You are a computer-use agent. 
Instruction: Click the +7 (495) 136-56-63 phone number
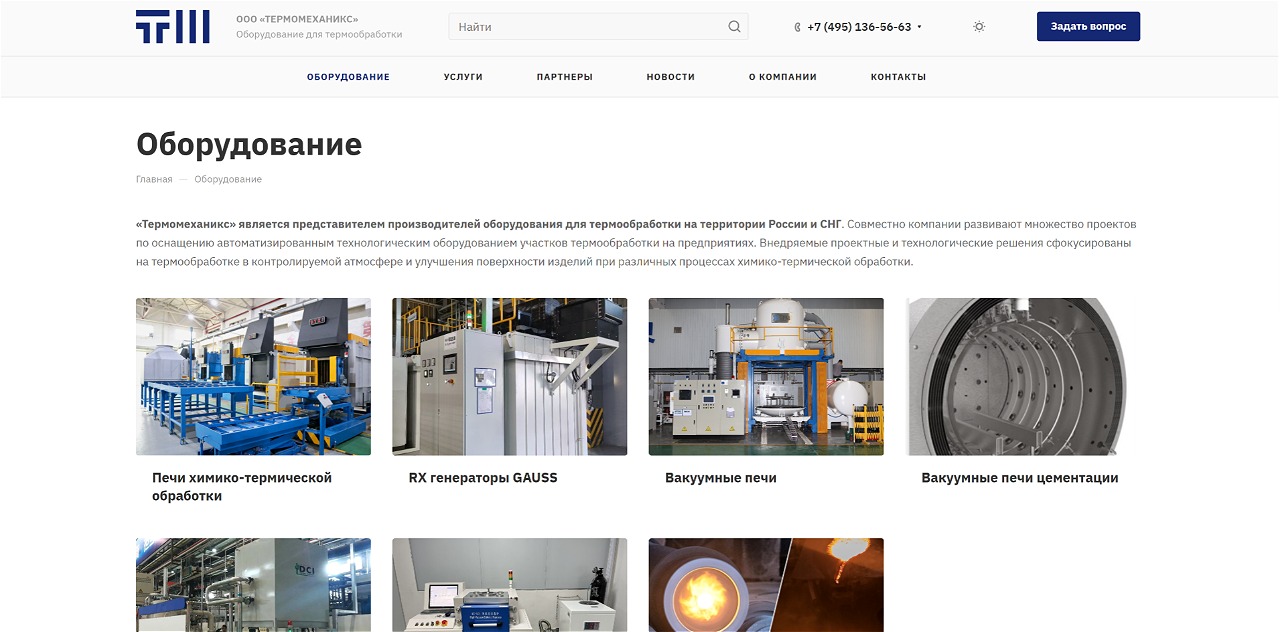(x=859, y=27)
